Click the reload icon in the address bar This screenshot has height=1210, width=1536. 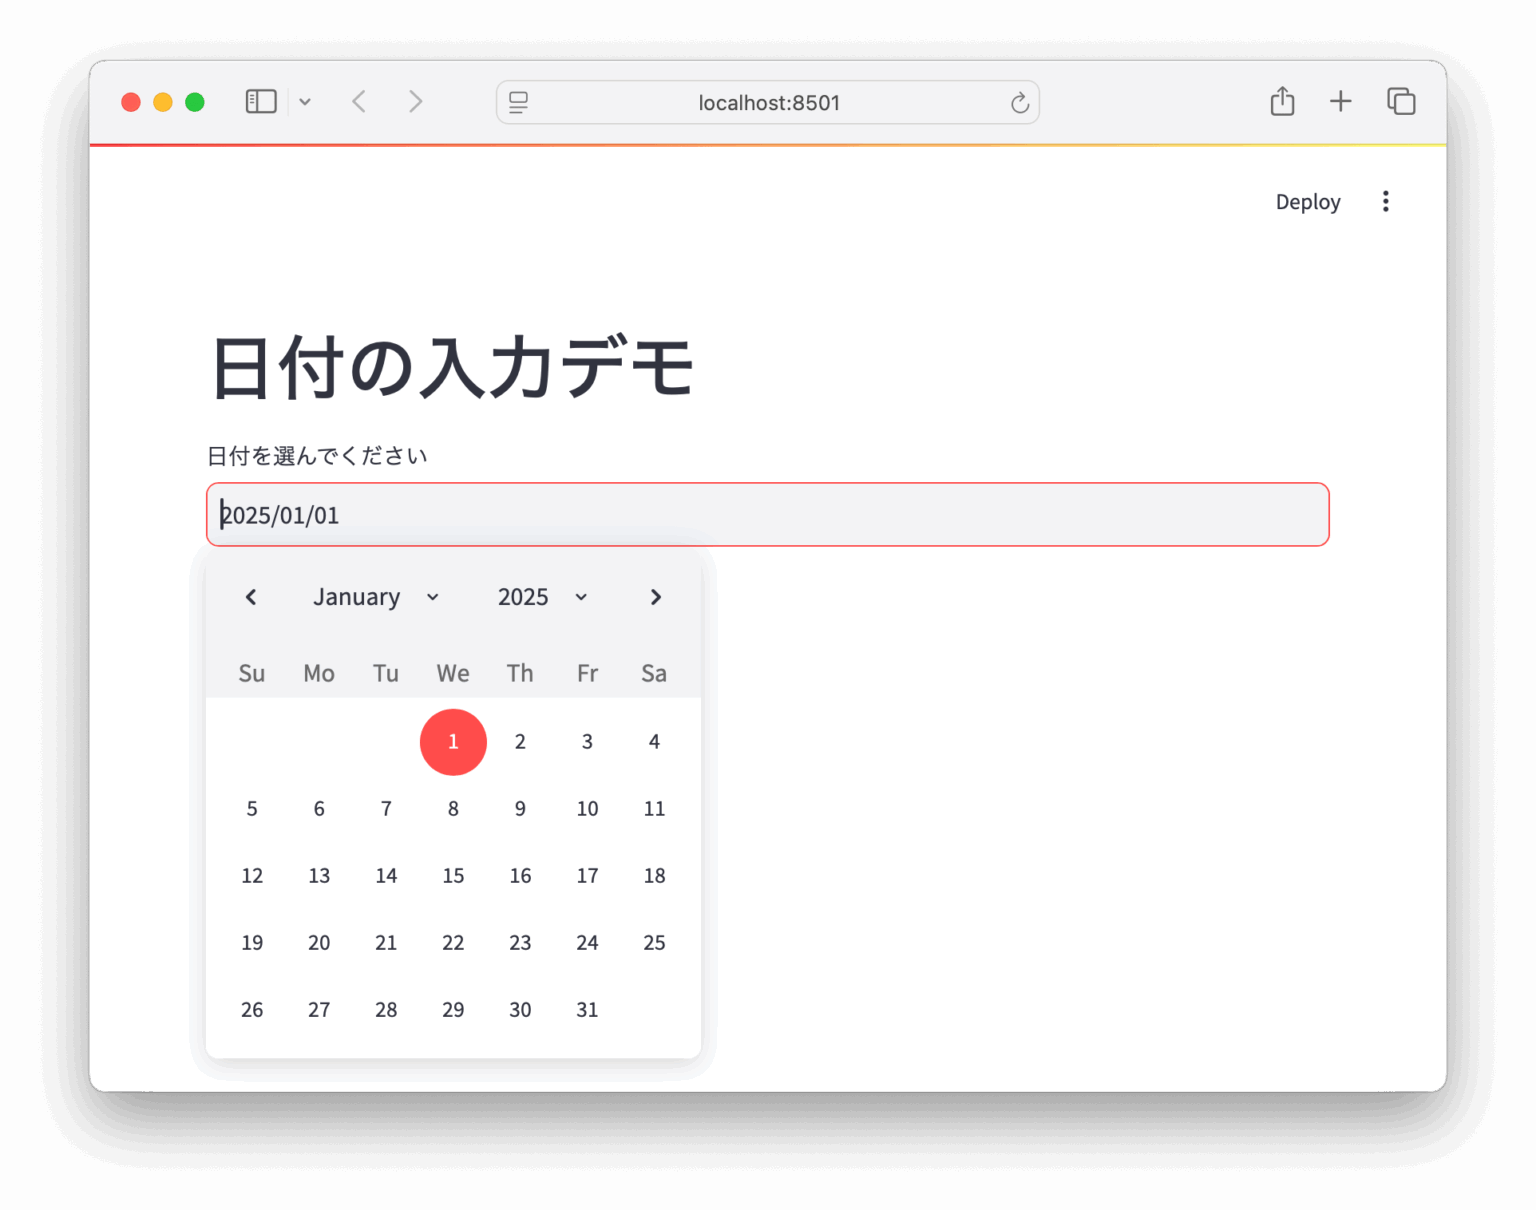[x=1019, y=102]
